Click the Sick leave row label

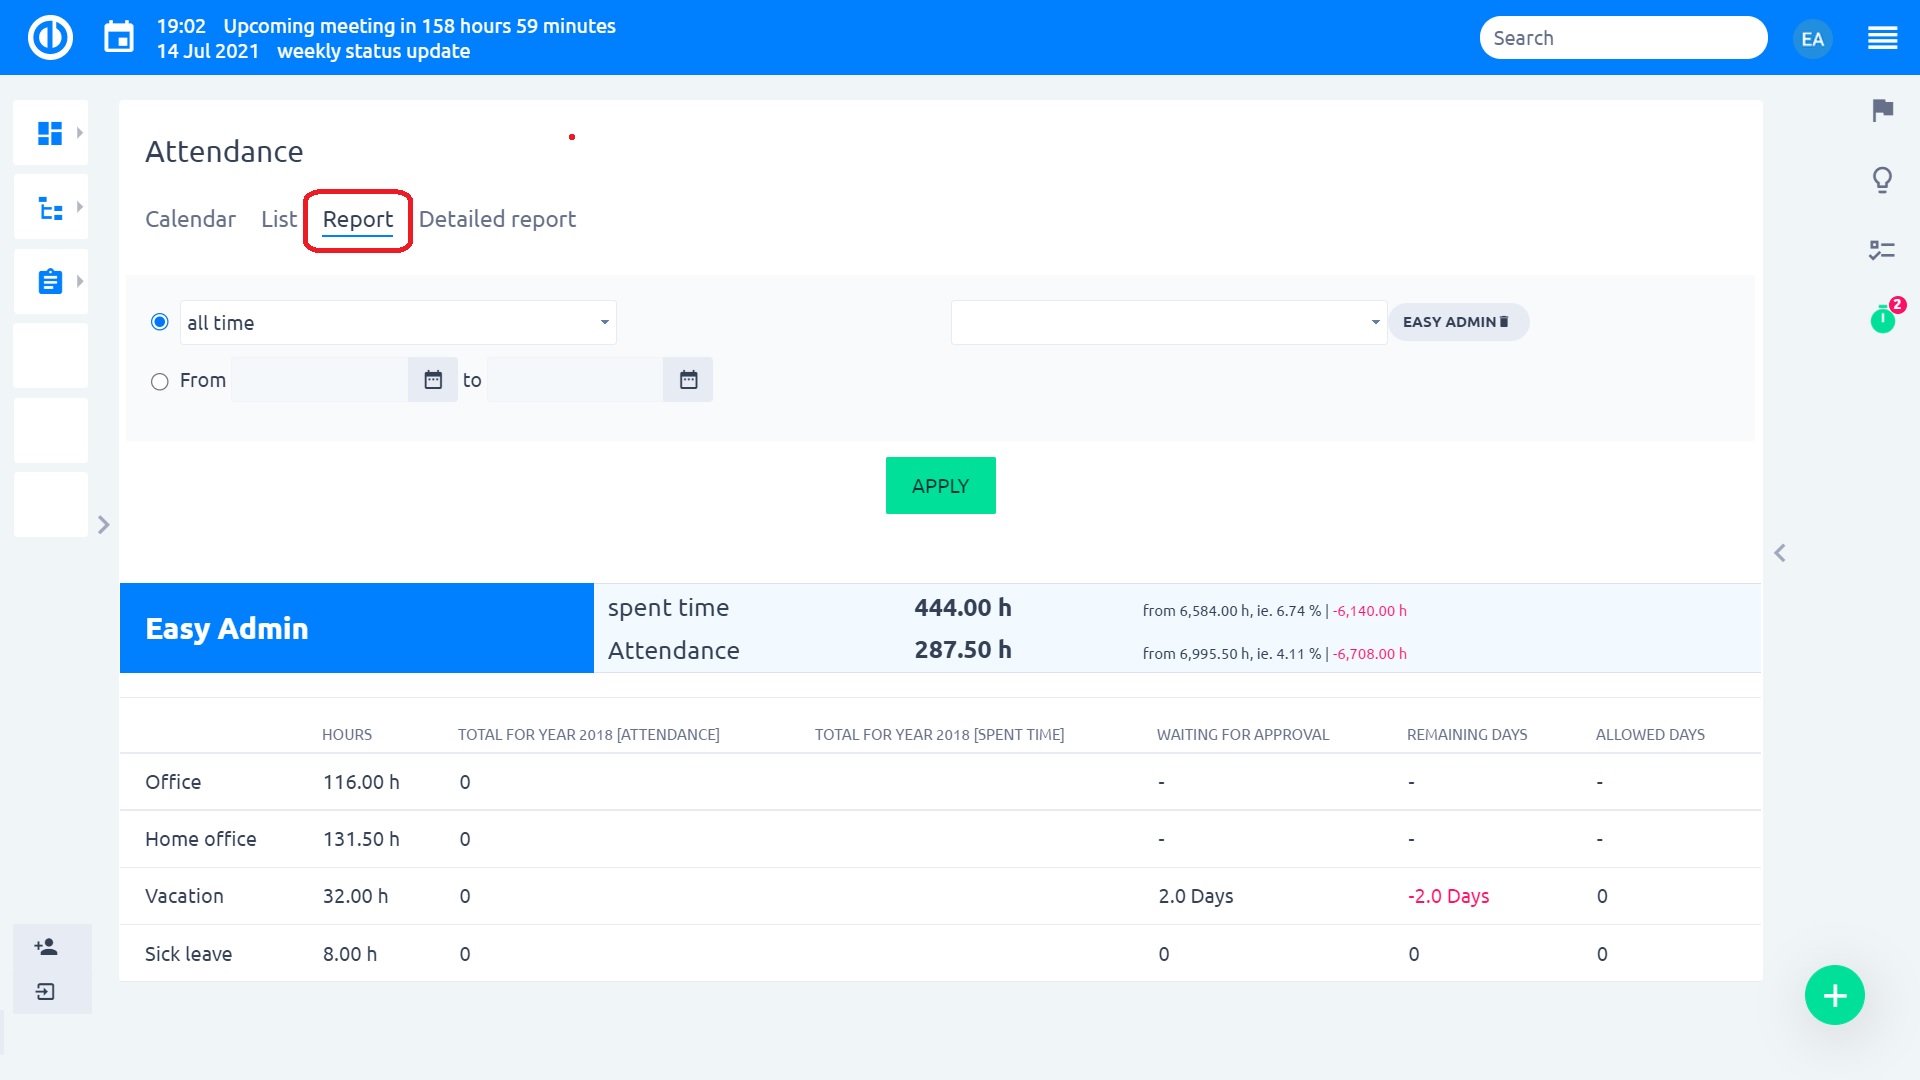(188, 954)
